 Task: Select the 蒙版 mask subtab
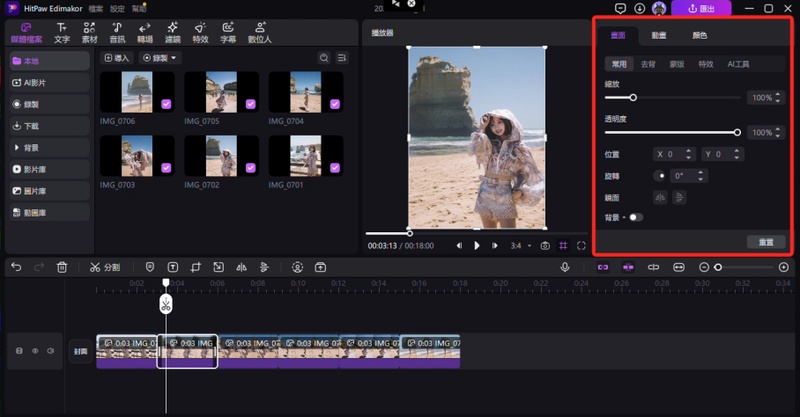[x=677, y=64]
